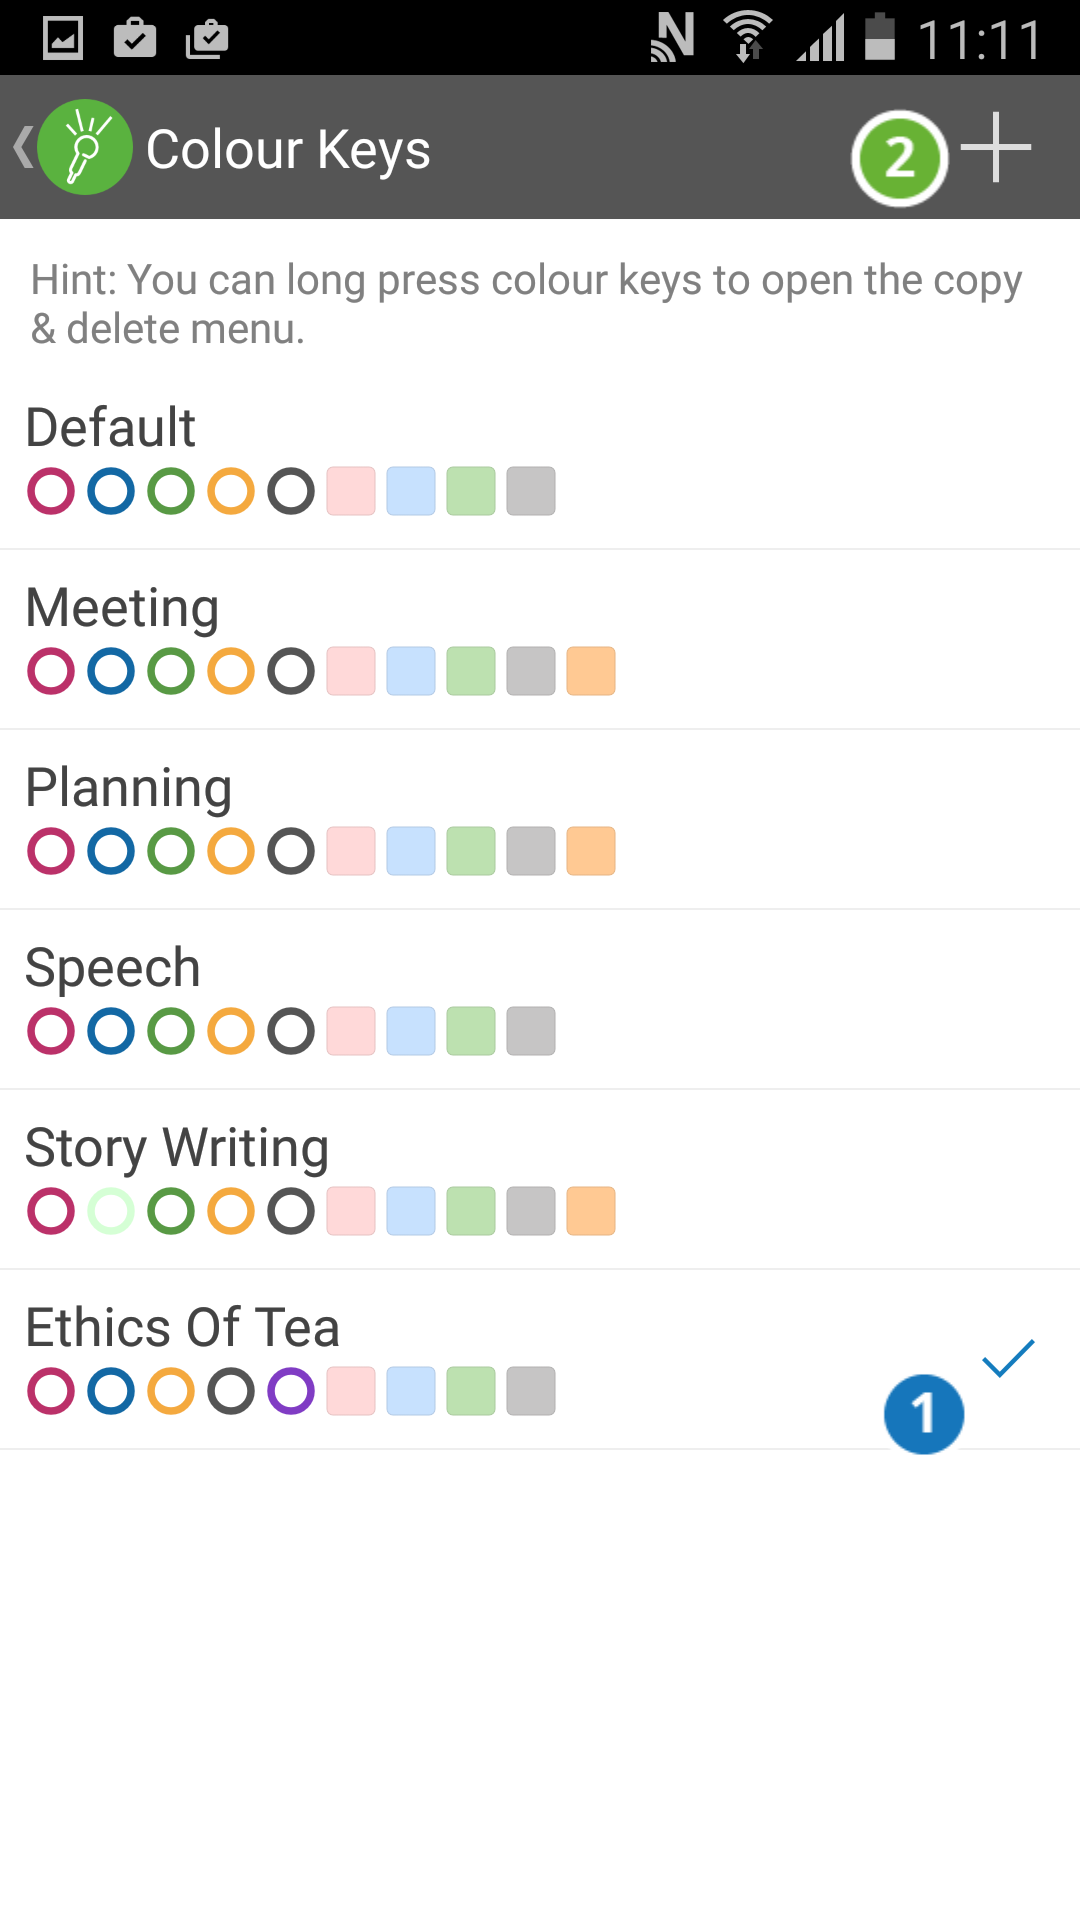Tap purple ring in Ethics Of Tea
This screenshot has height=1920, width=1080.
(291, 1391)
